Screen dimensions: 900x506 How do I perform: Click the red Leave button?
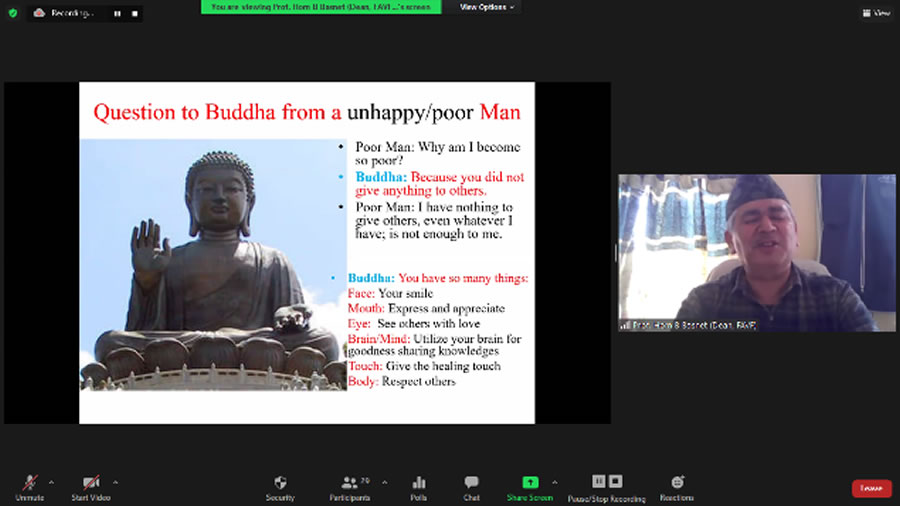tap(871, 488)
